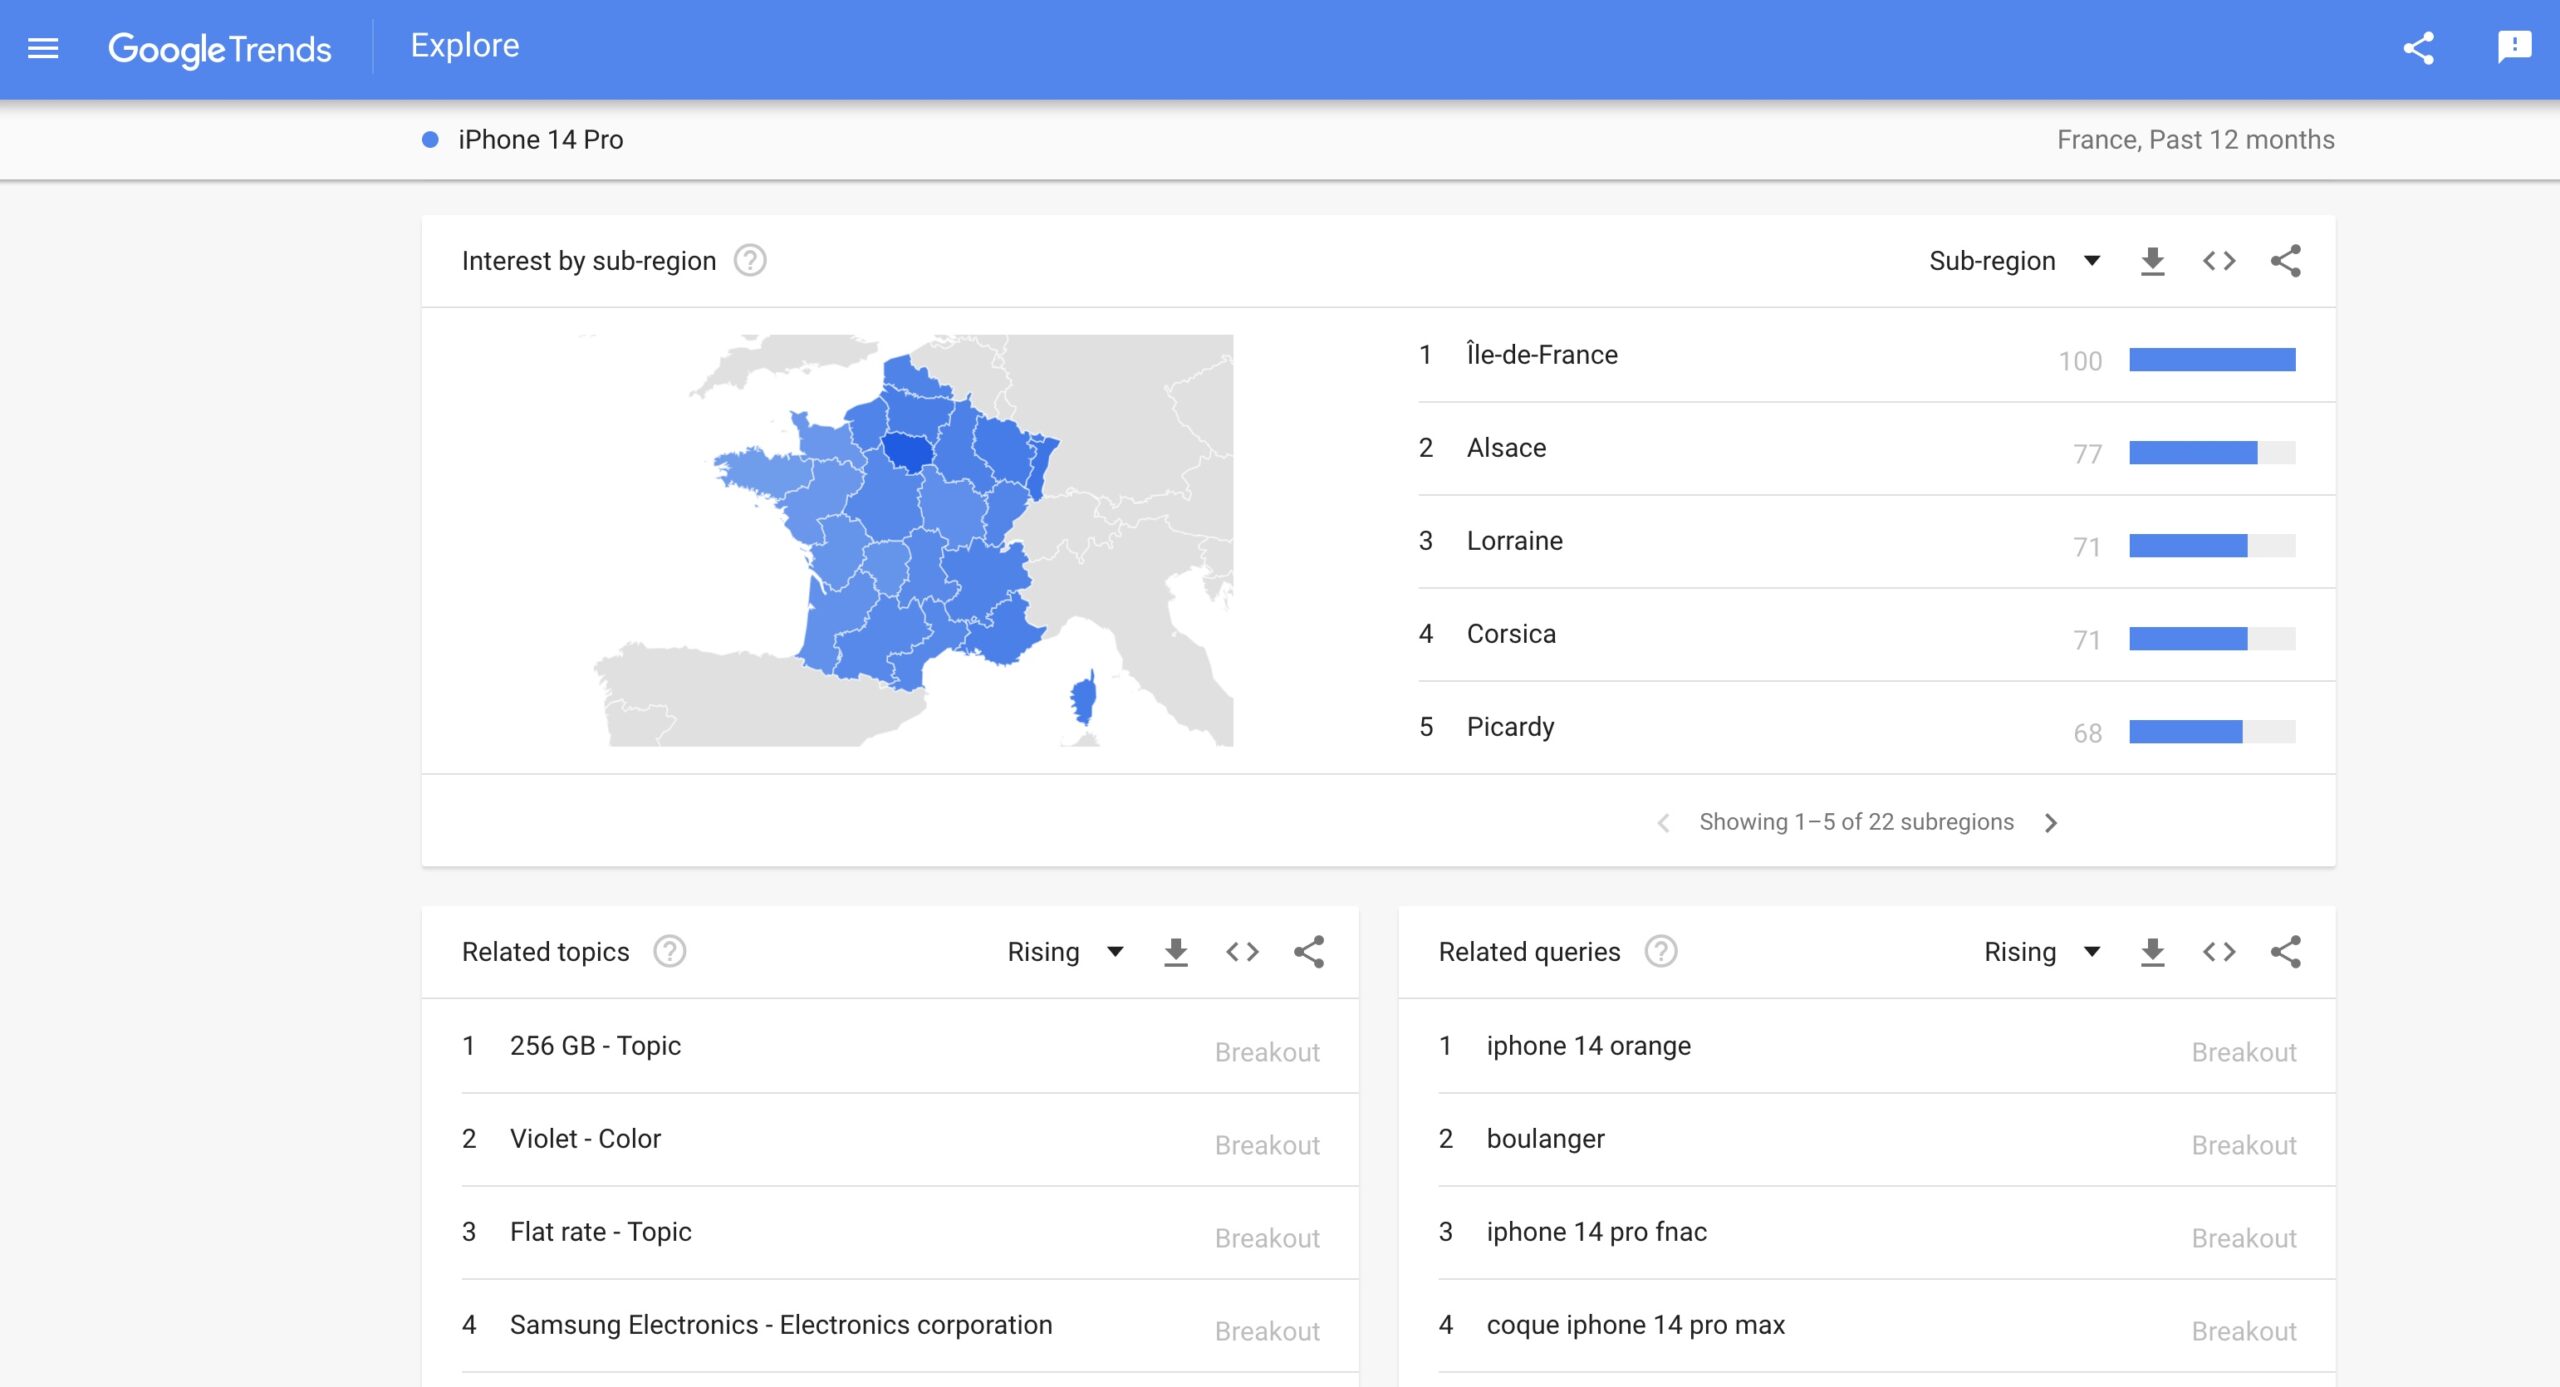This screenshot has width=2560, height=1387.
Task: Share the sub-region interest widget
Action: 2286,261
